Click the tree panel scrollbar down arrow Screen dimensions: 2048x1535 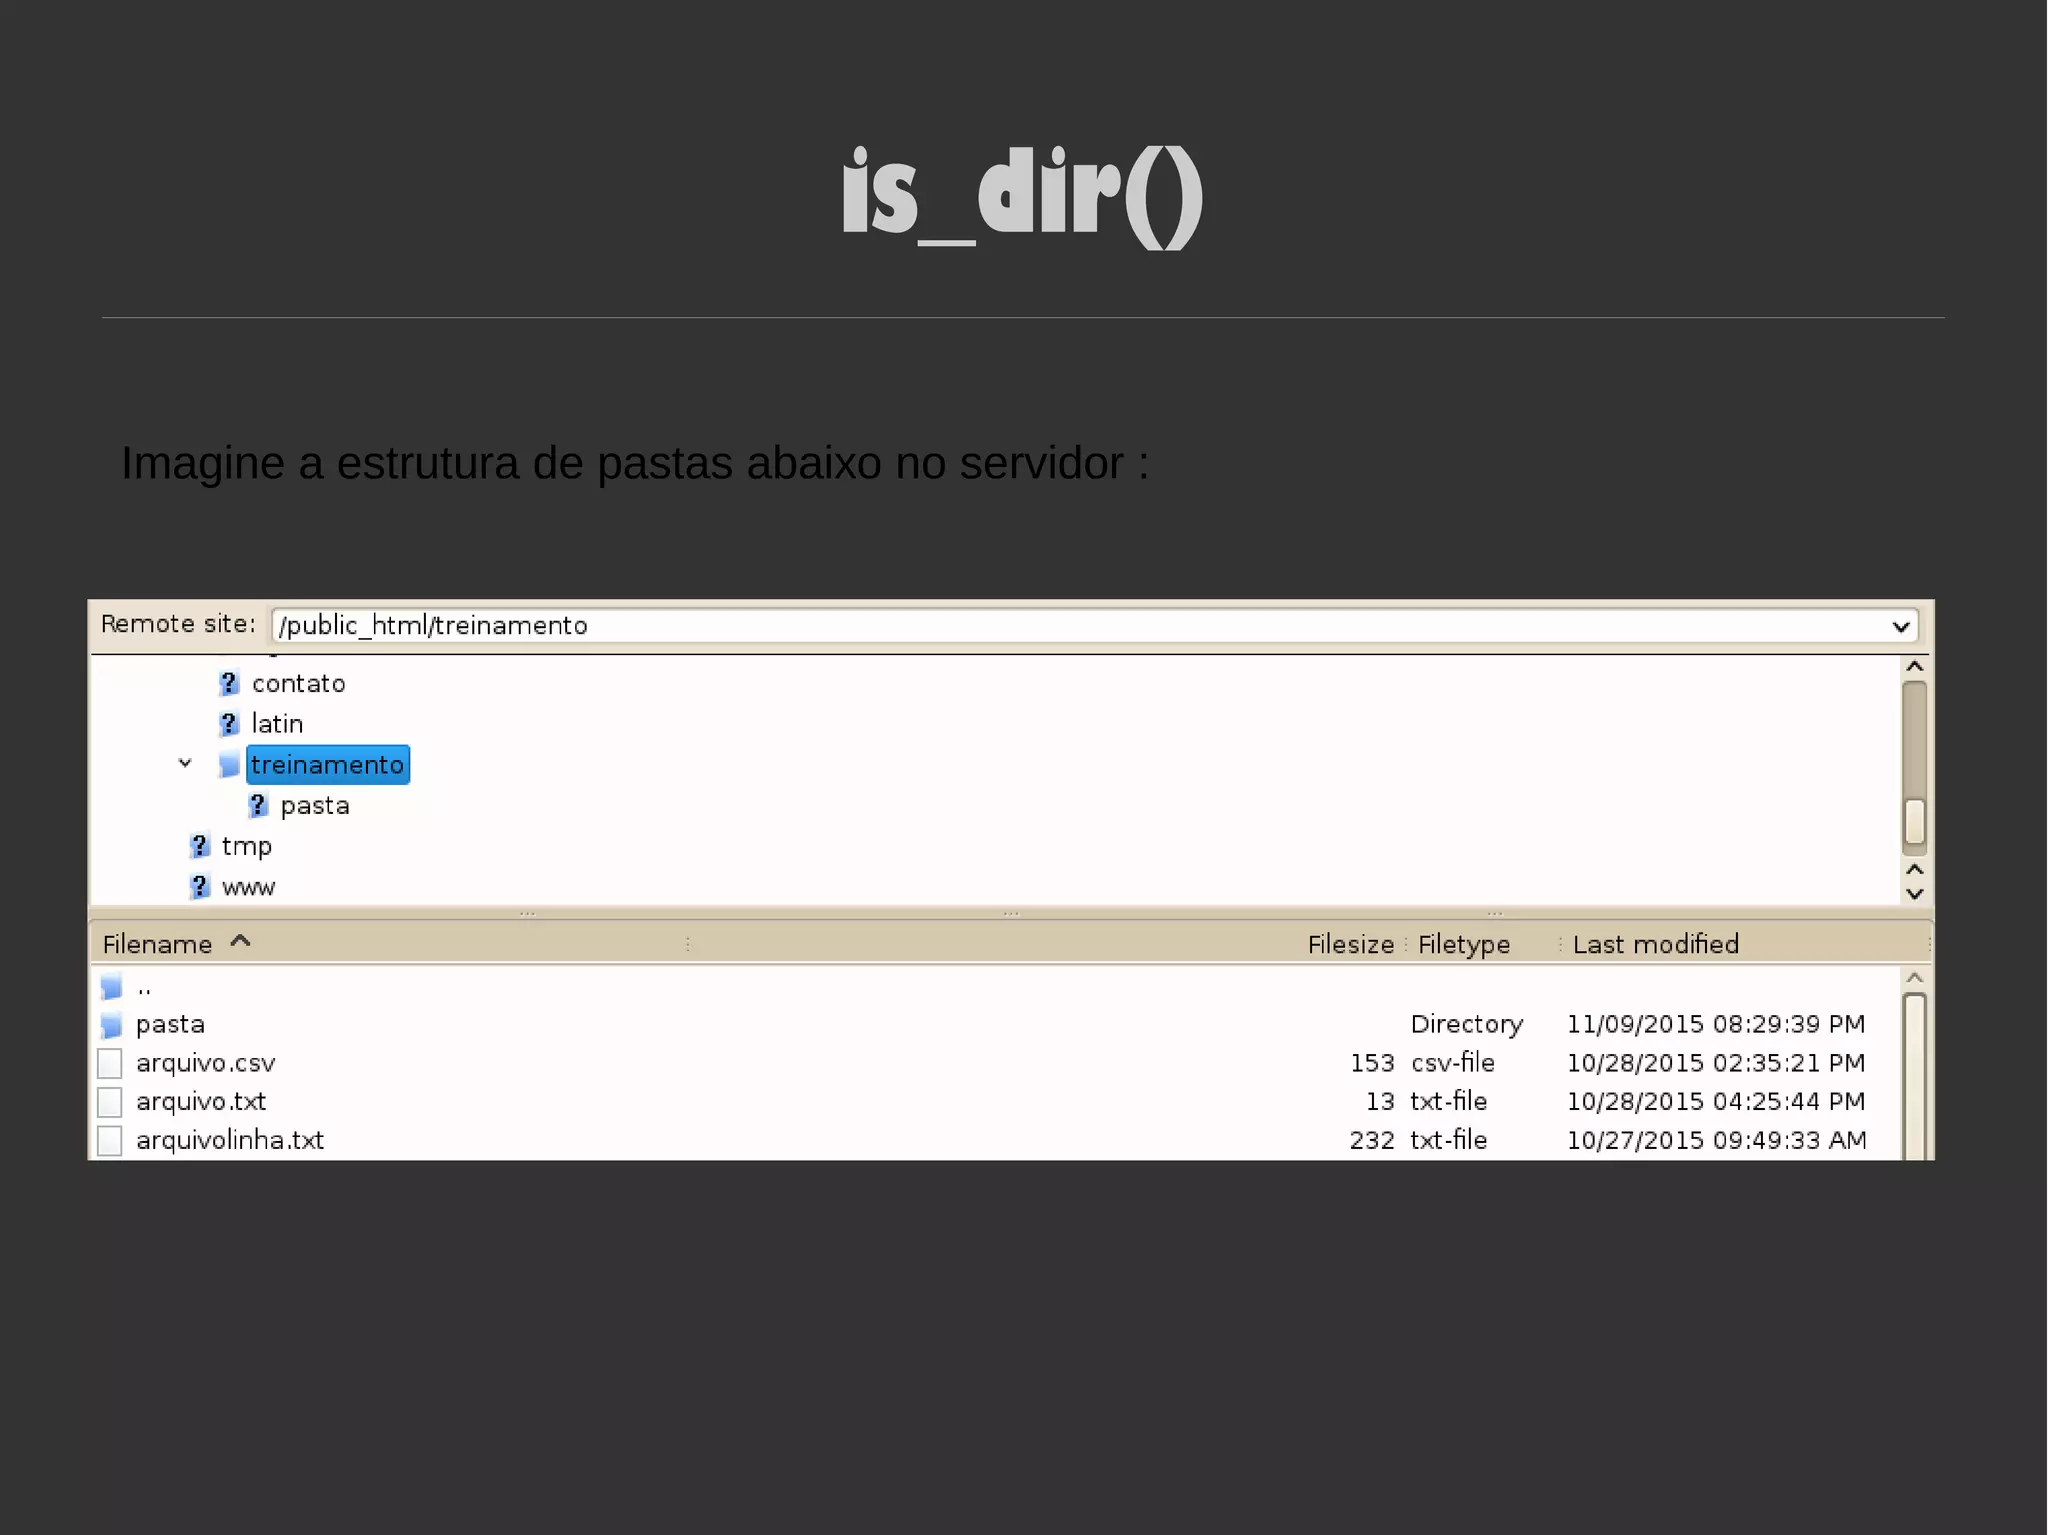[x=1915, y=894]
